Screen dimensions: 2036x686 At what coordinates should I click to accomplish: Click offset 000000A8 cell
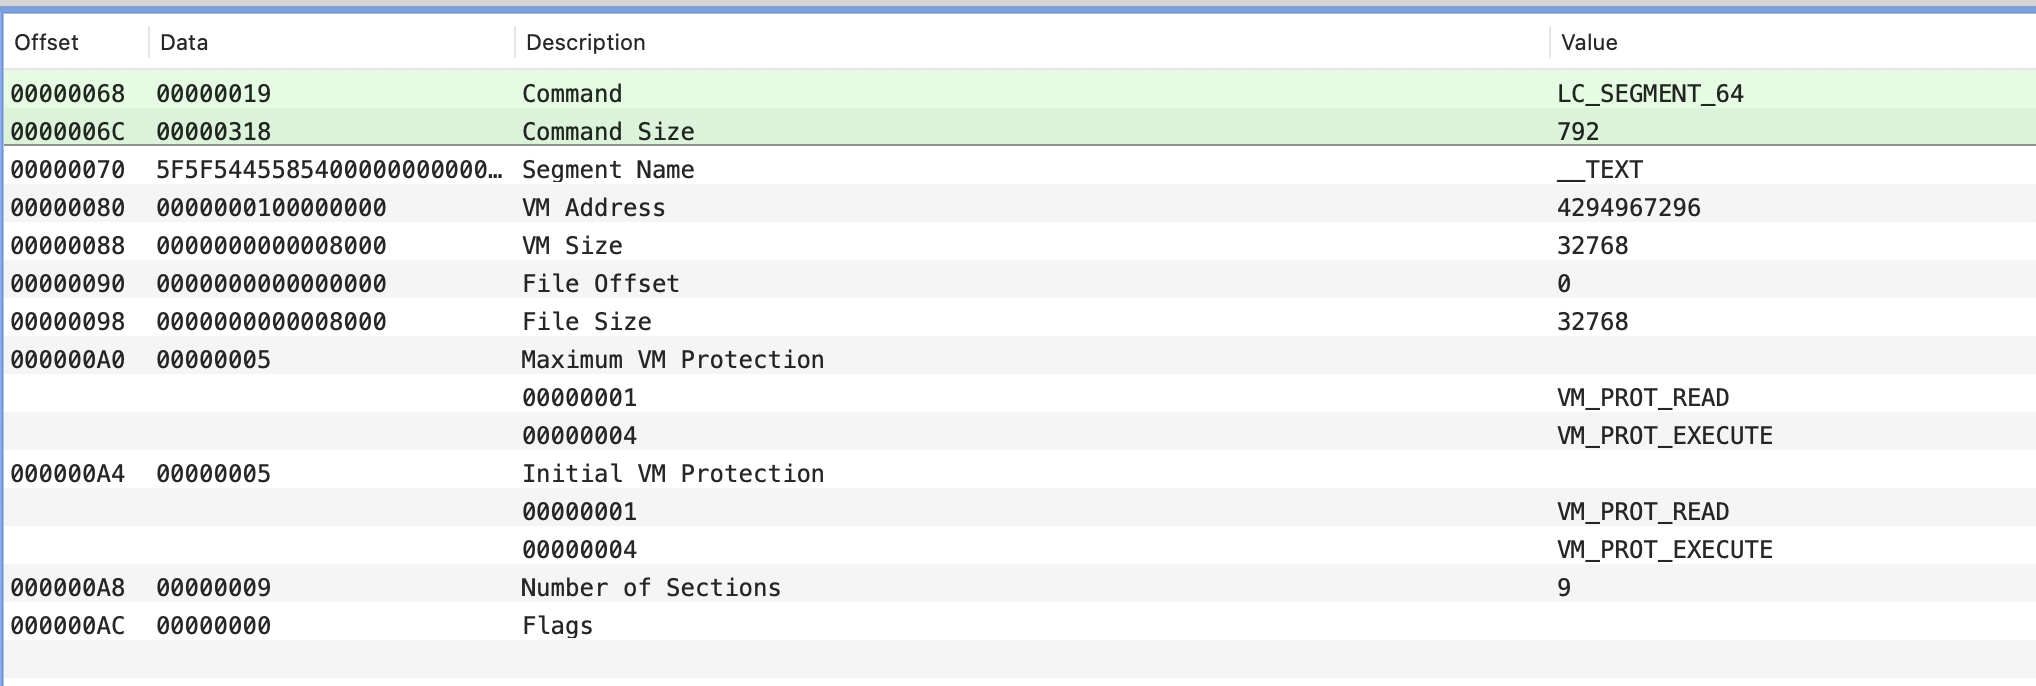[x=68, y=588]
